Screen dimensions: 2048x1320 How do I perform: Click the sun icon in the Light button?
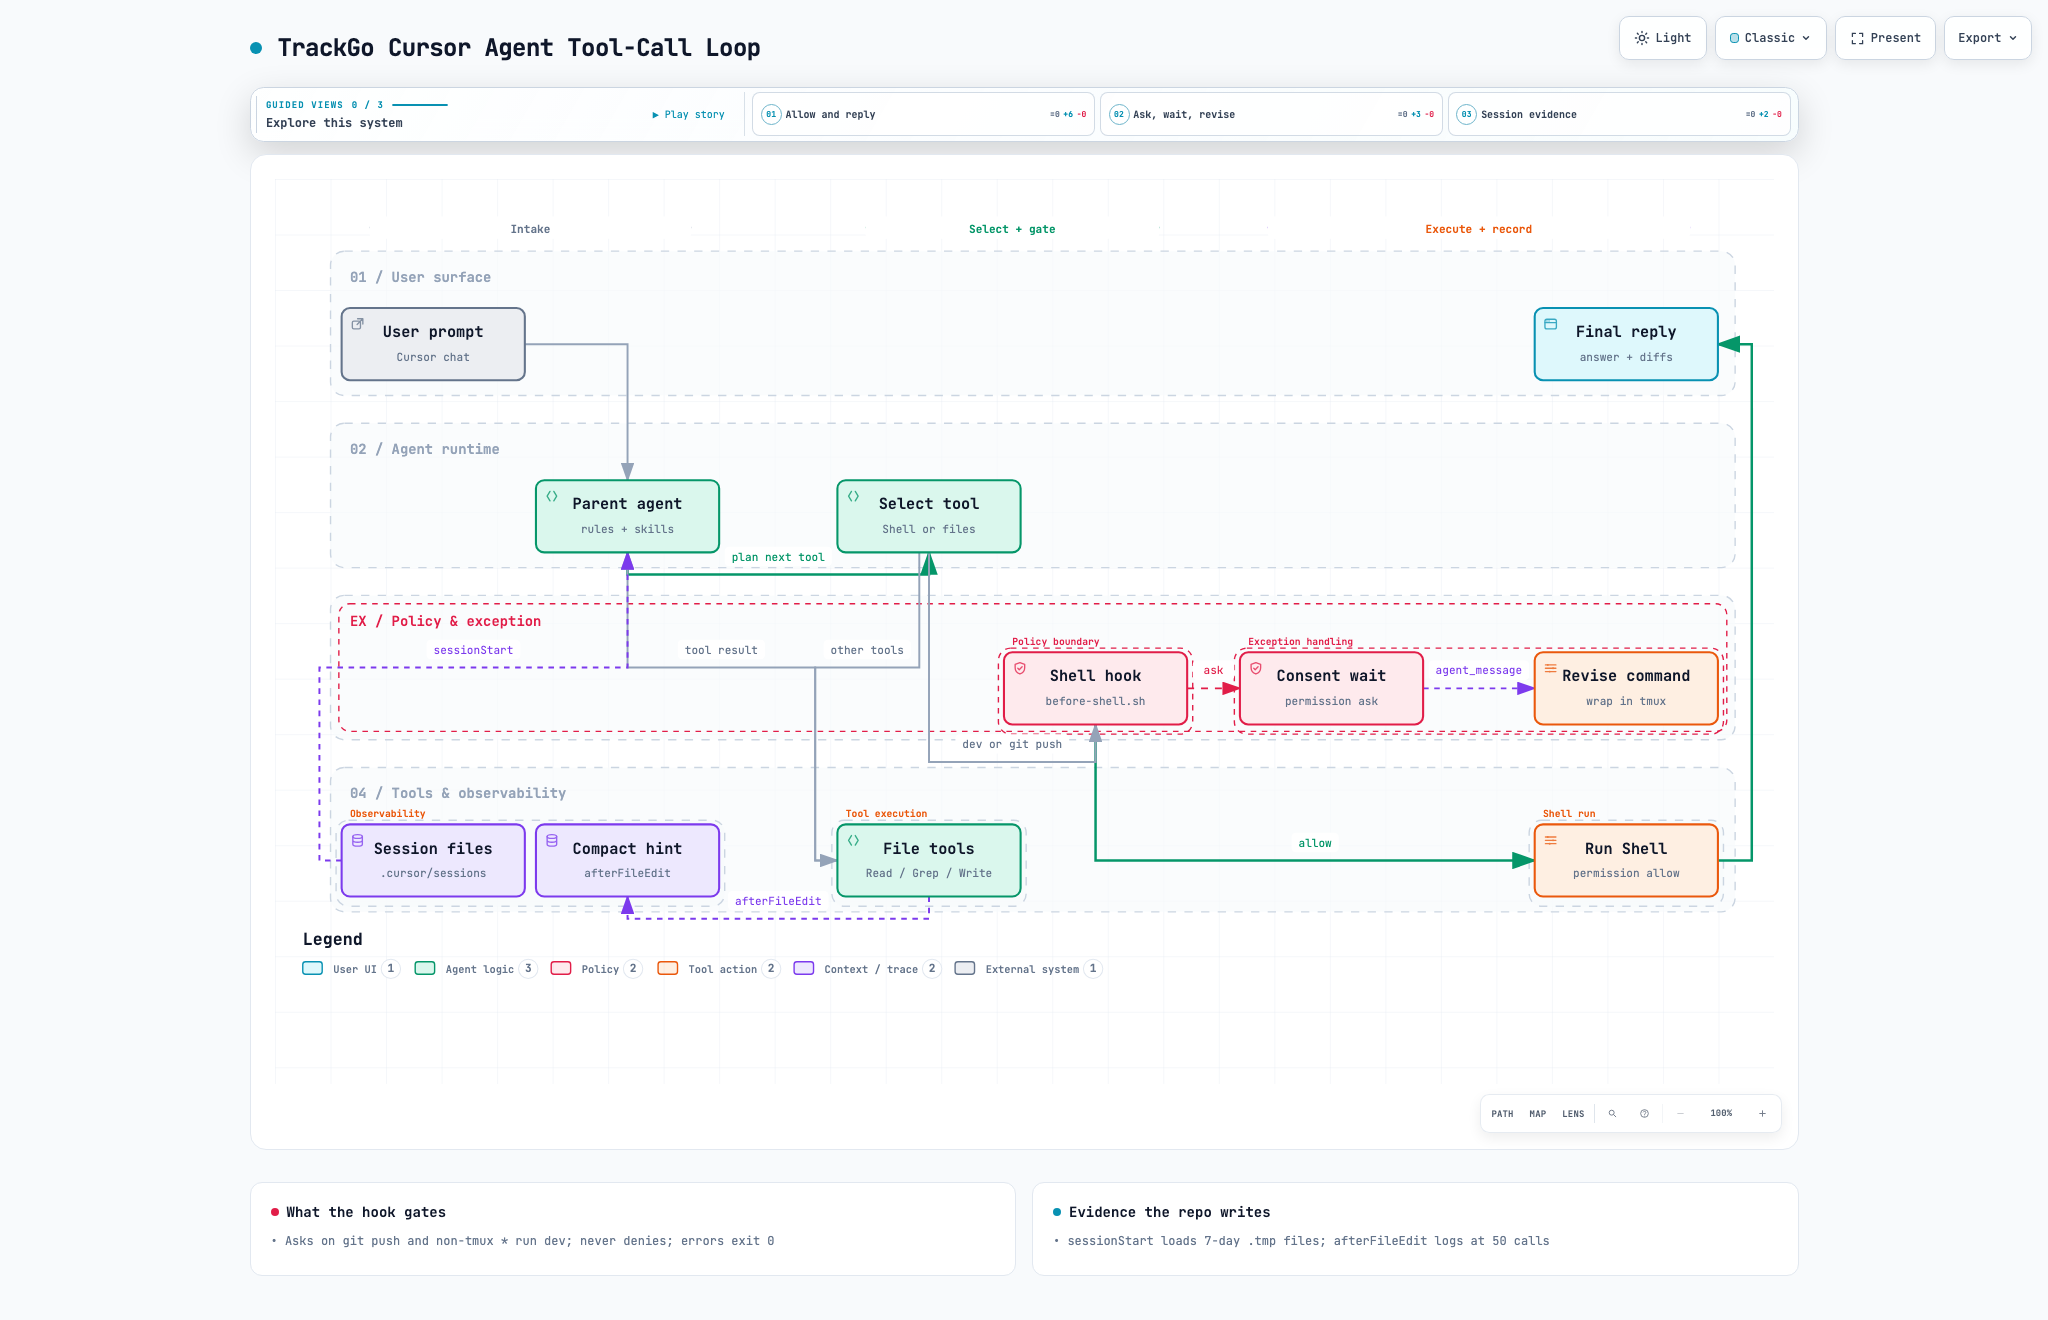click(x=1642, y=38)
